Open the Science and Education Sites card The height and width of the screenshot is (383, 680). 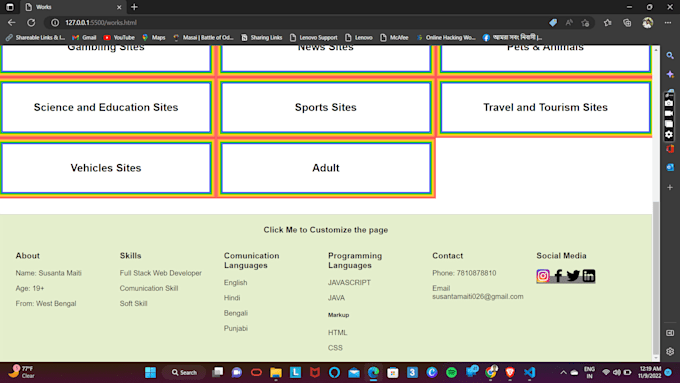click(106, 107)
